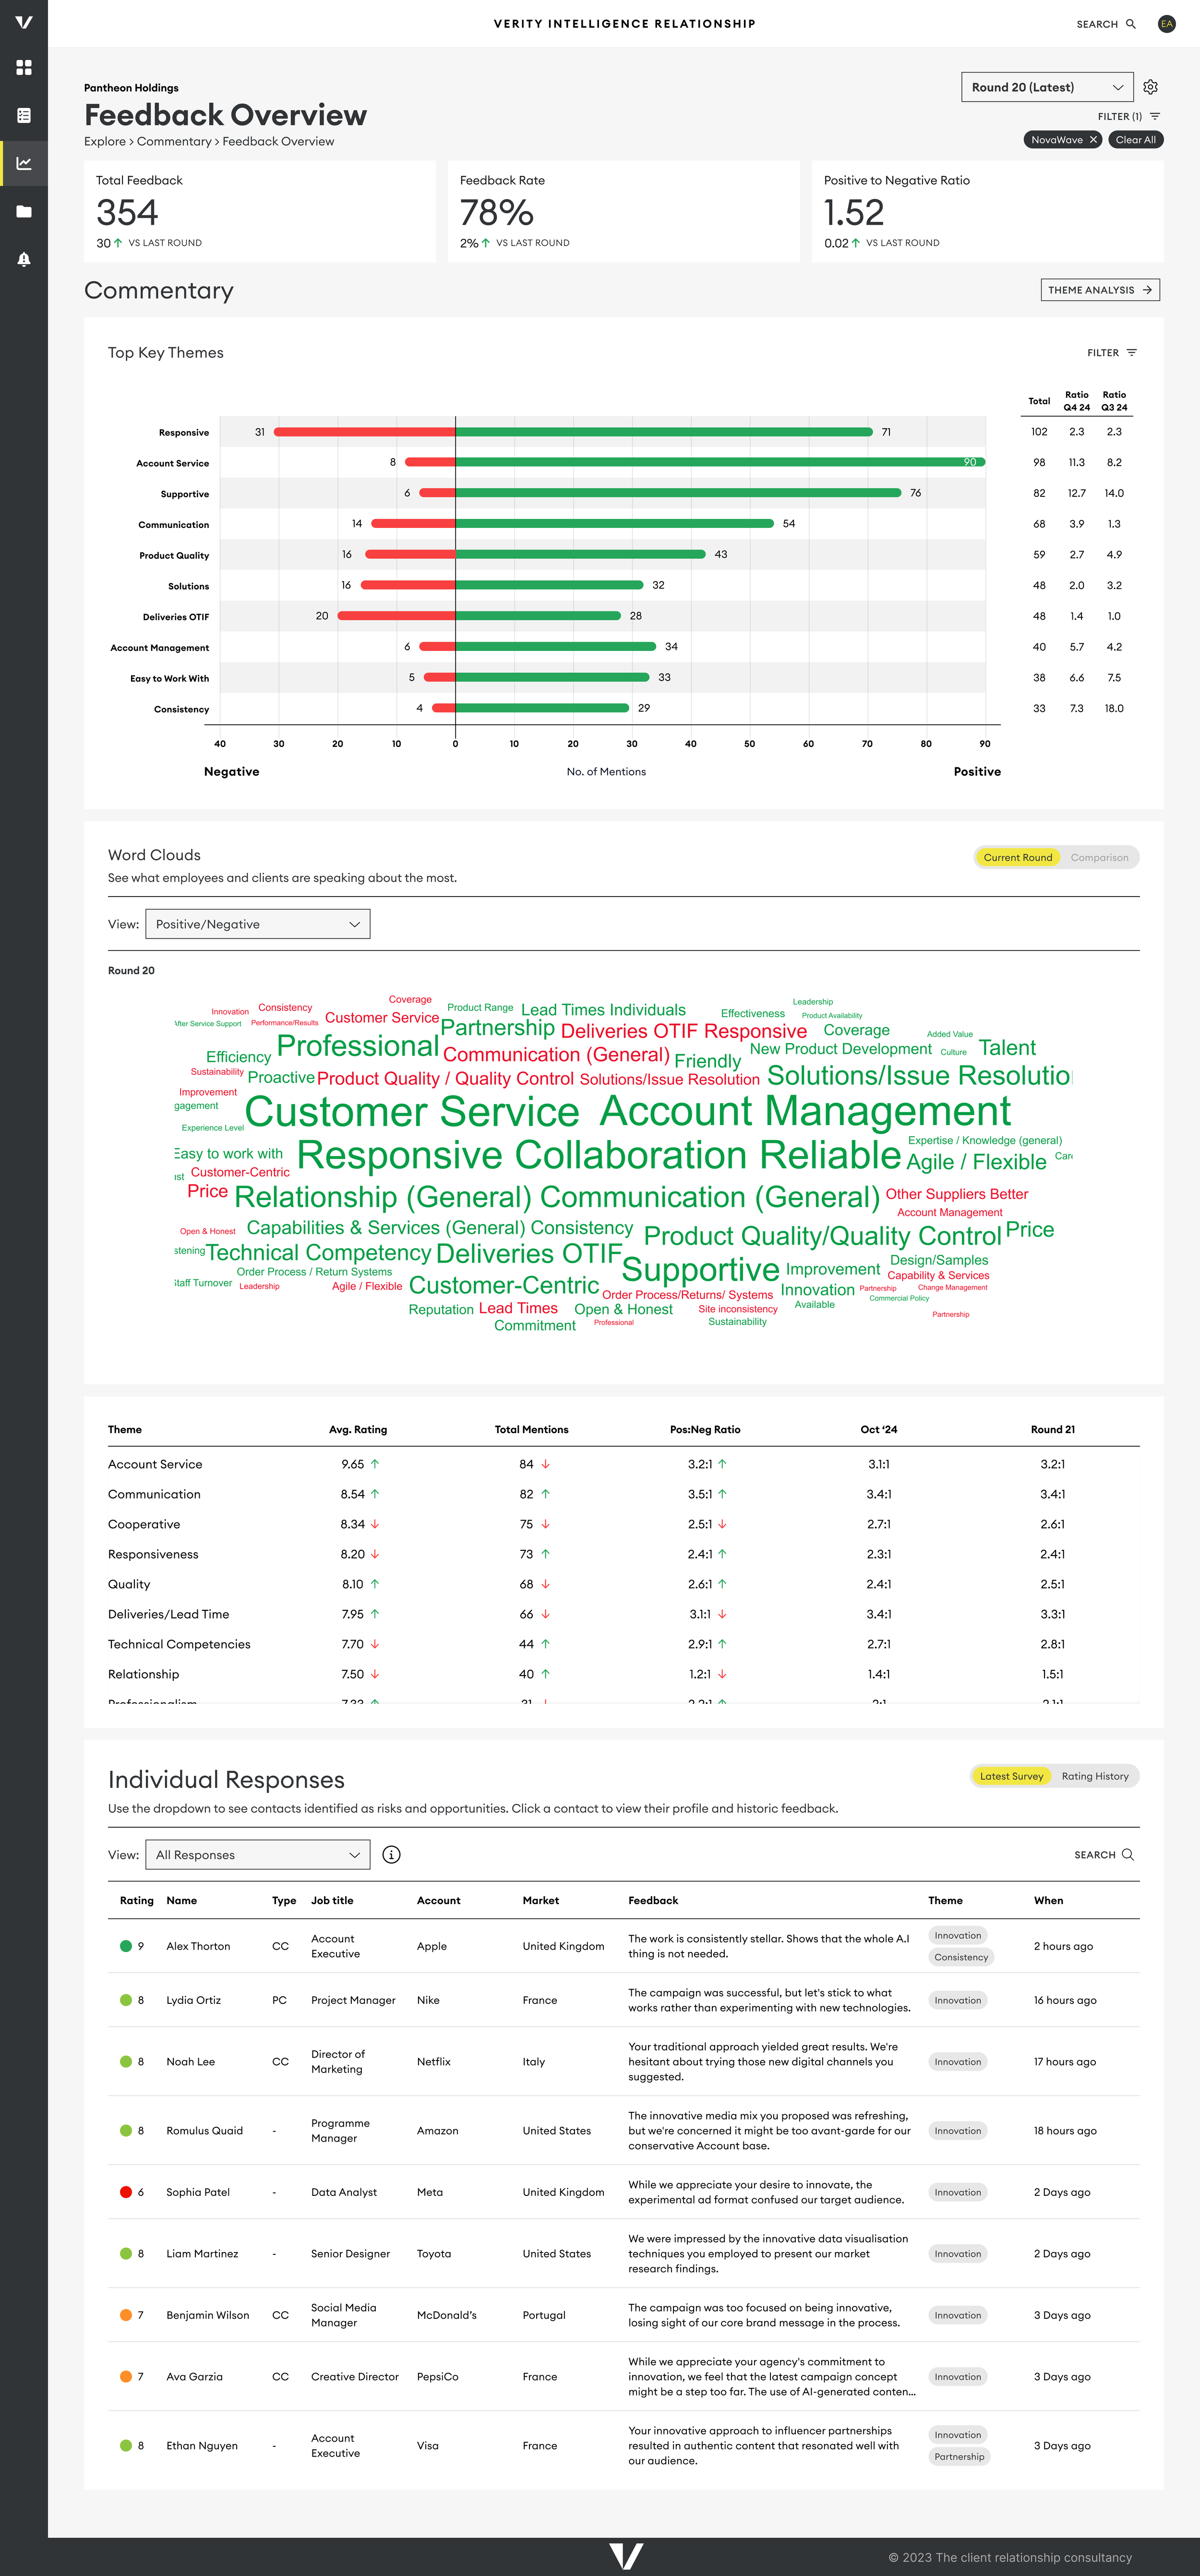Click the Explore breadcrumb link

(104, 141)
